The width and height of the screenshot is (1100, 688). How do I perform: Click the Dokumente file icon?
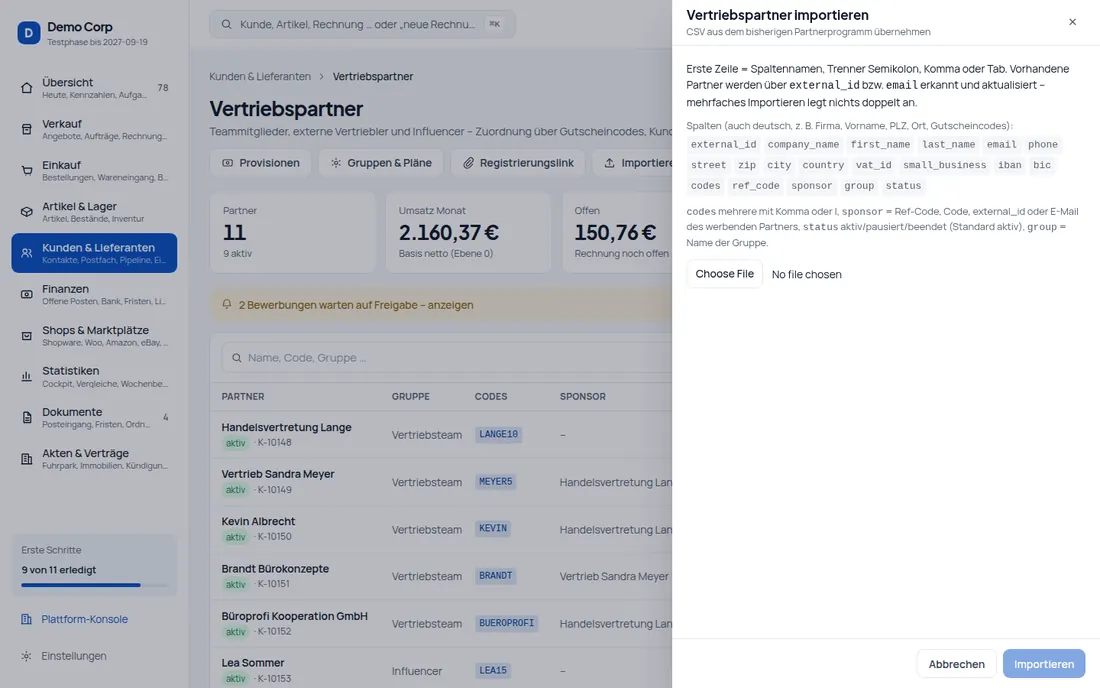27,418
